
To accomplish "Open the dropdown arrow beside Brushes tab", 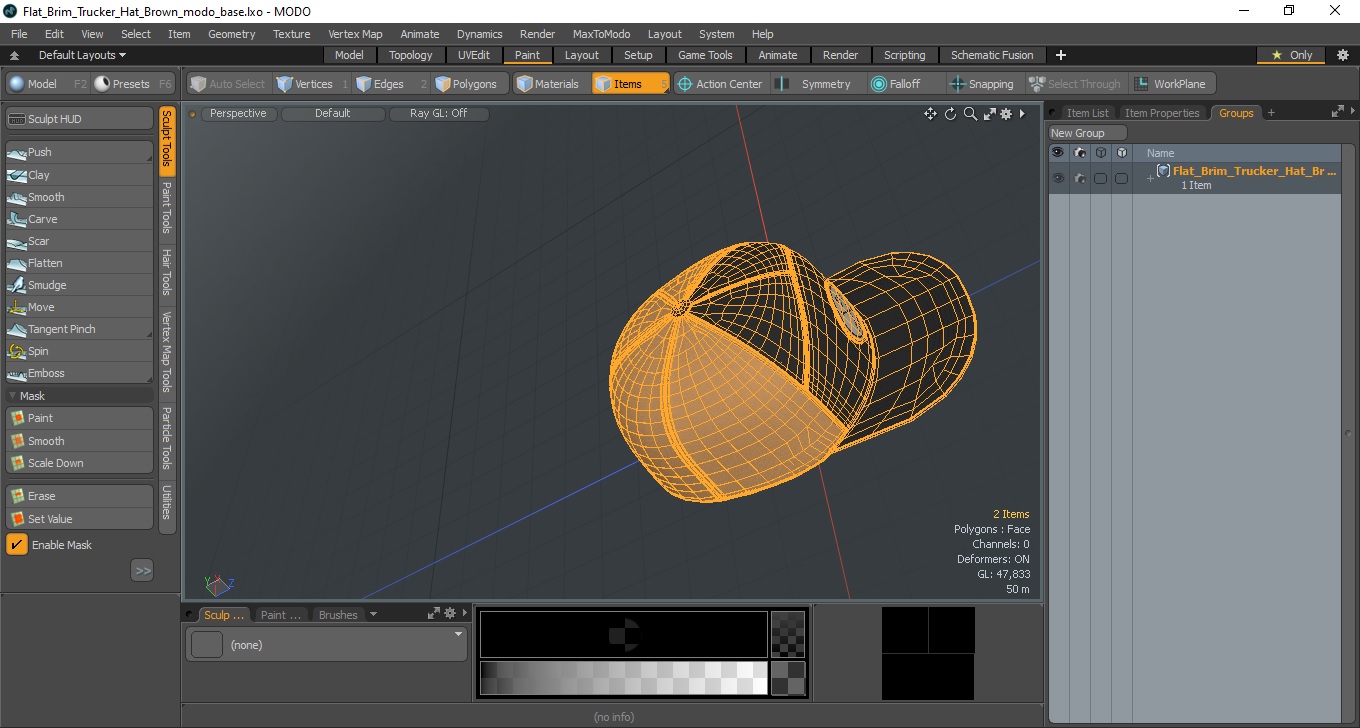I will tap(373, 615).
